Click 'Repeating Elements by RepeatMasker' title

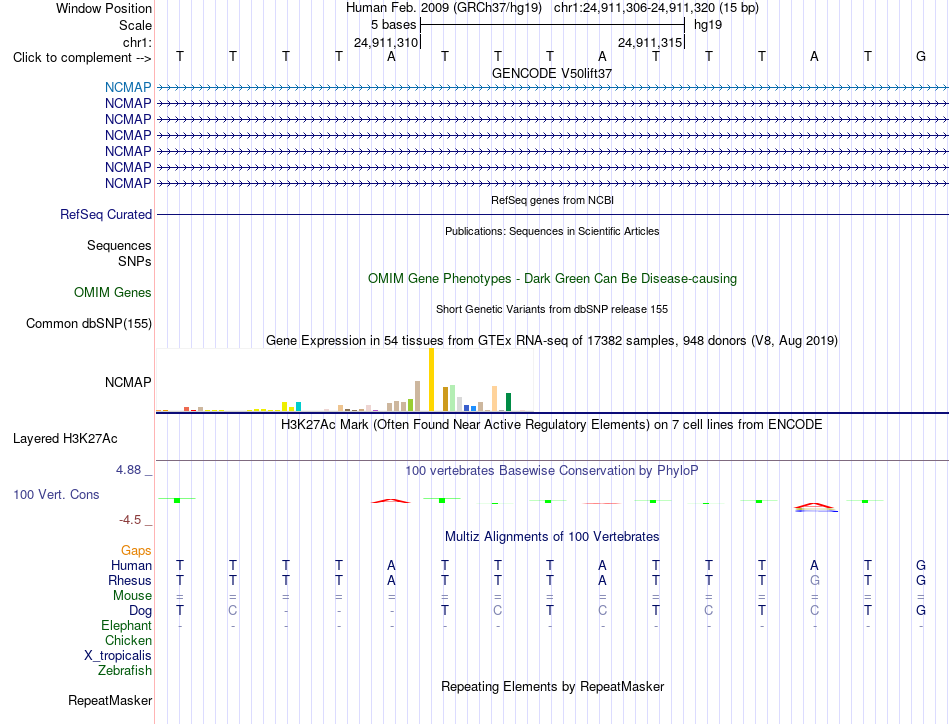(x=553, y=686)
